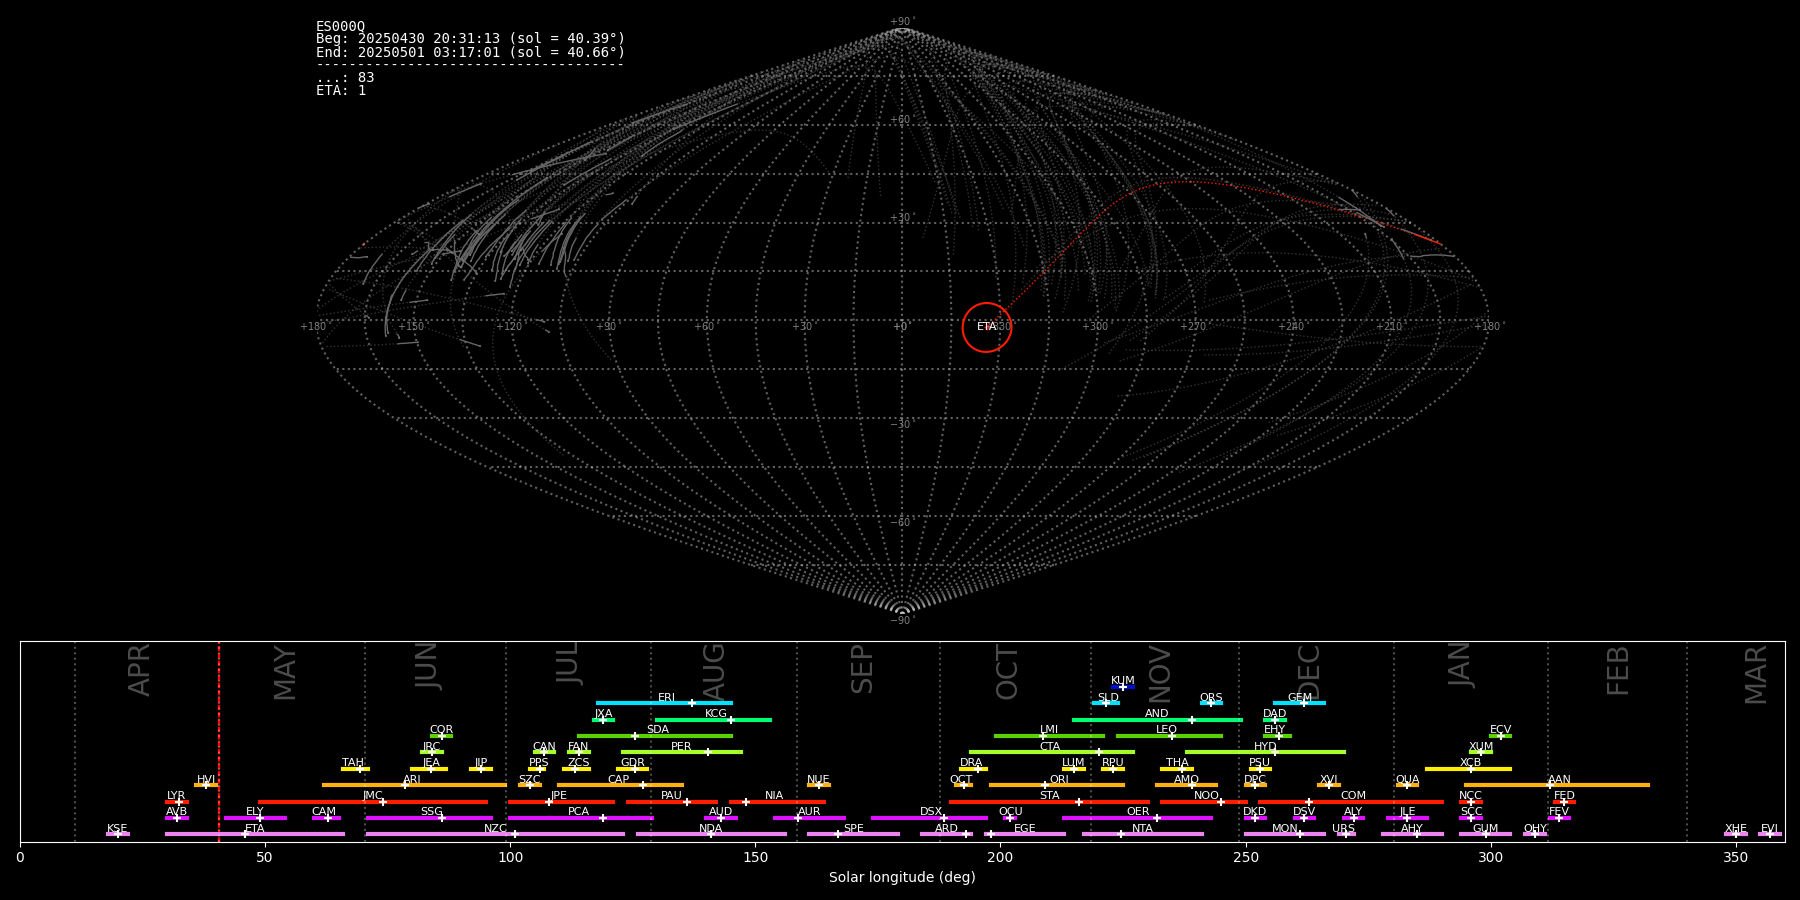The height and width of the screenshot is (900, 1800).
Task: Click the OER purple shower bar
Action: (x=1137, y=818)
